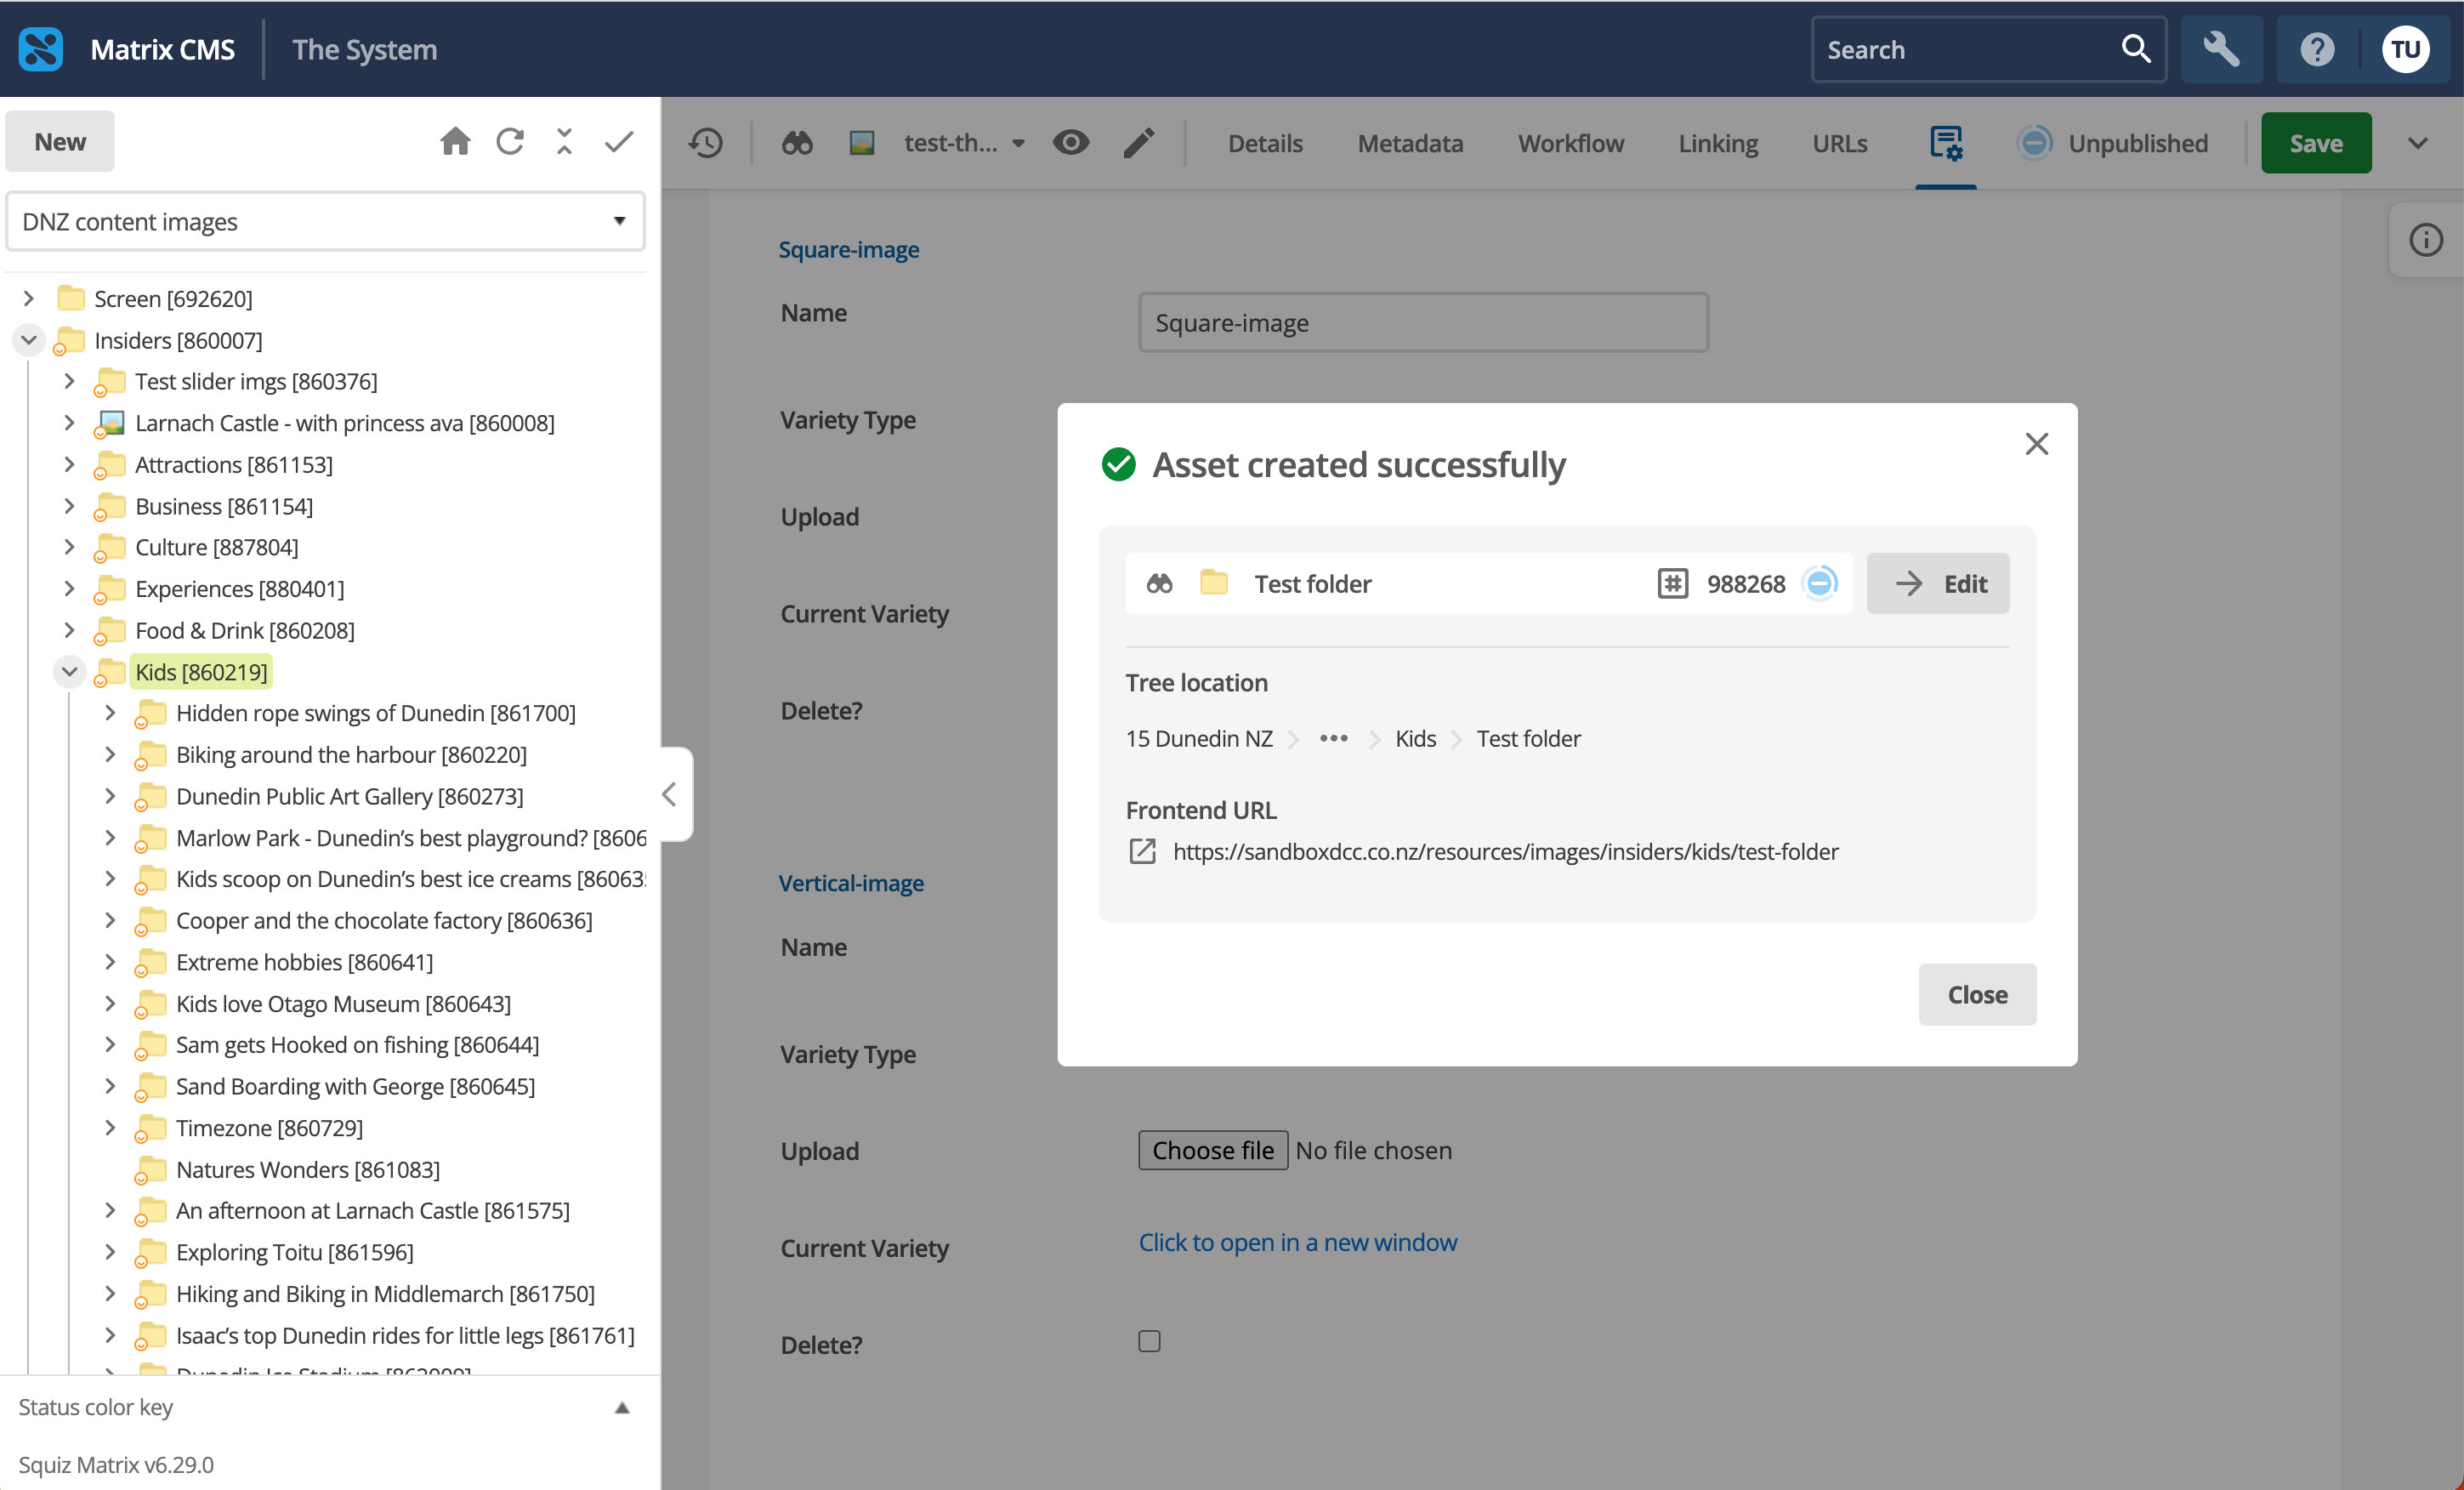
Task: Open the info panel icon
Action: (2425, 240)
